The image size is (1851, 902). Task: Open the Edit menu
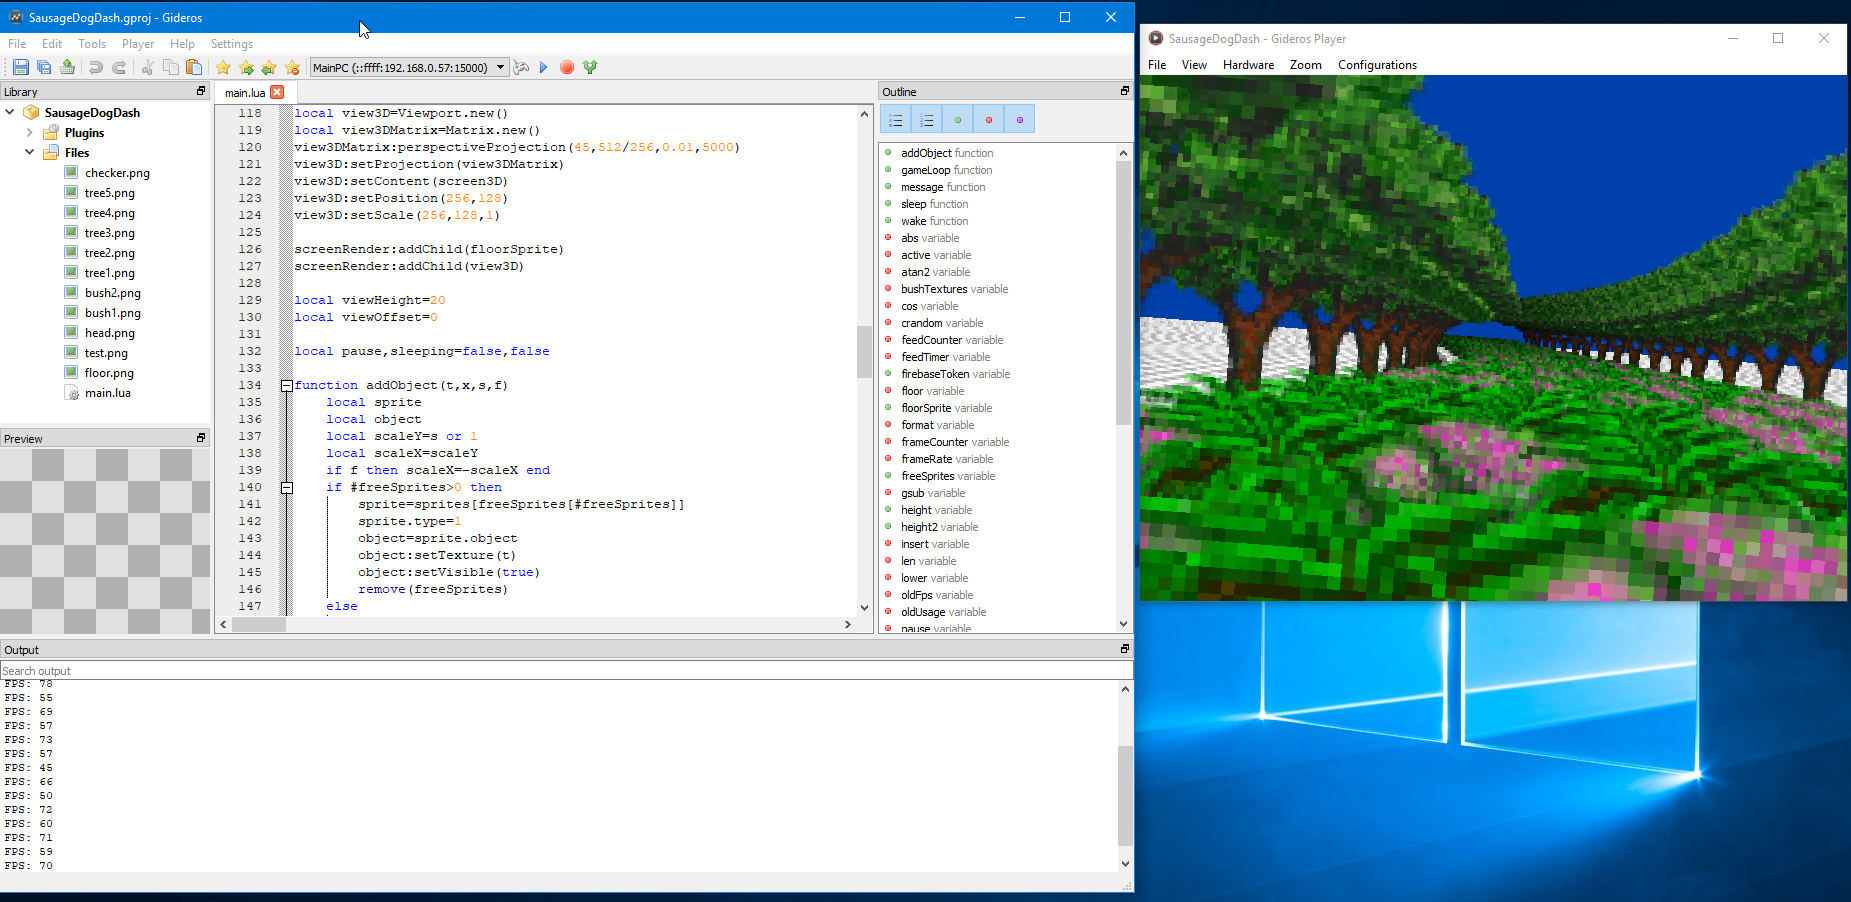tap(52, 44)
